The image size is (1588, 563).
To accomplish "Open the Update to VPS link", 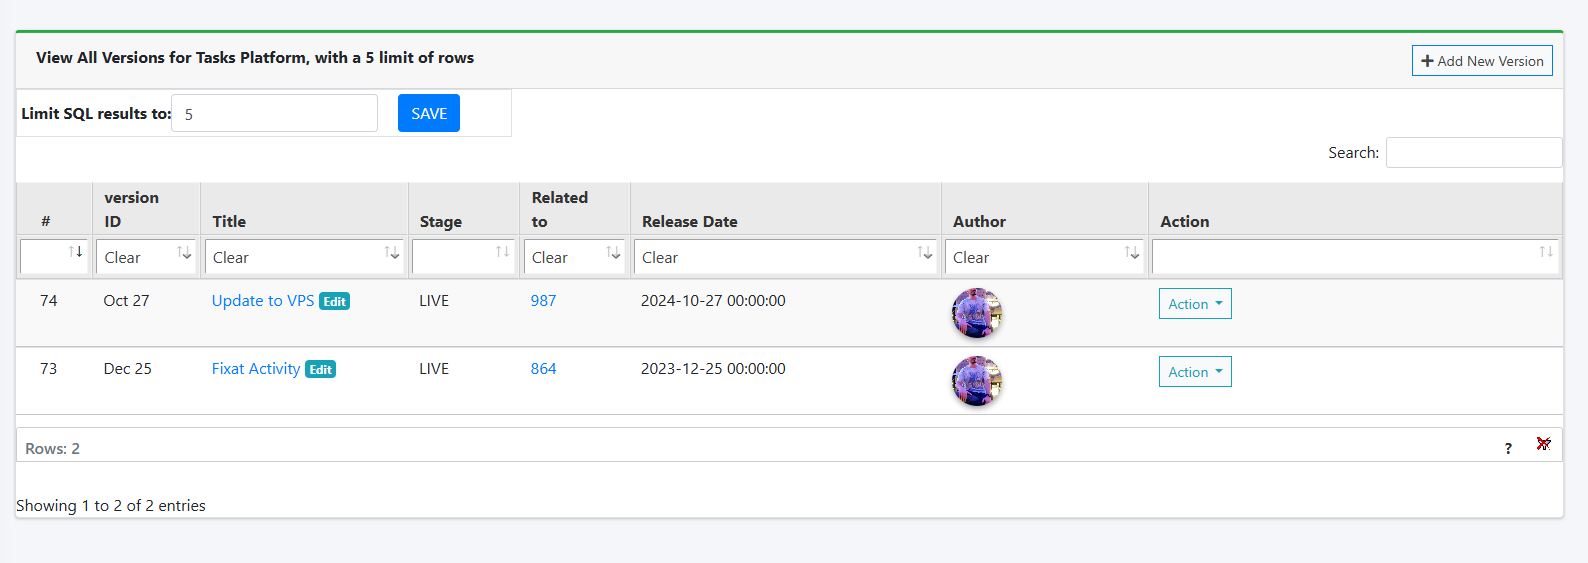I will (x=263, y=301).
